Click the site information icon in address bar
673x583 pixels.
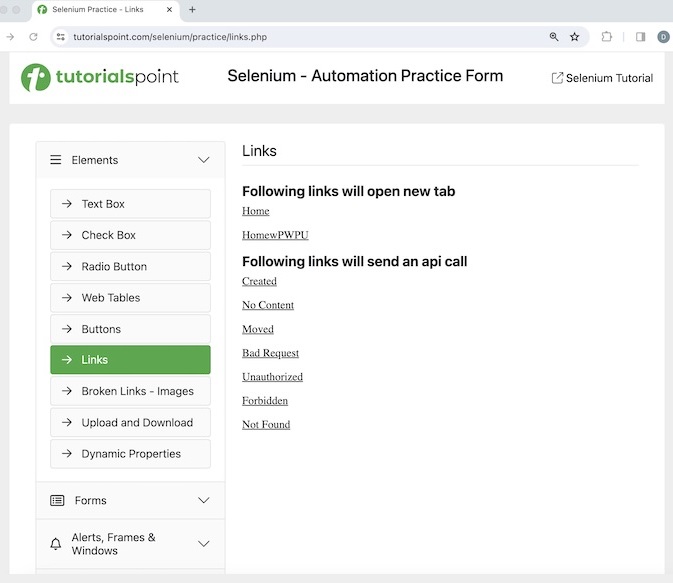60,37
